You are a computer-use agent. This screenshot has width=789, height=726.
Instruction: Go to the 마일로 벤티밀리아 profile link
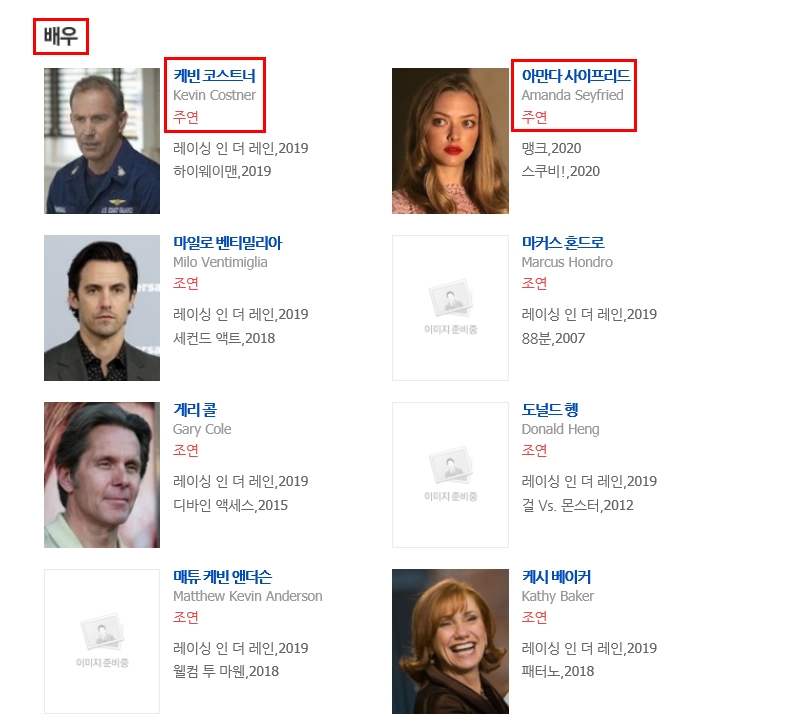coord(227,243)
